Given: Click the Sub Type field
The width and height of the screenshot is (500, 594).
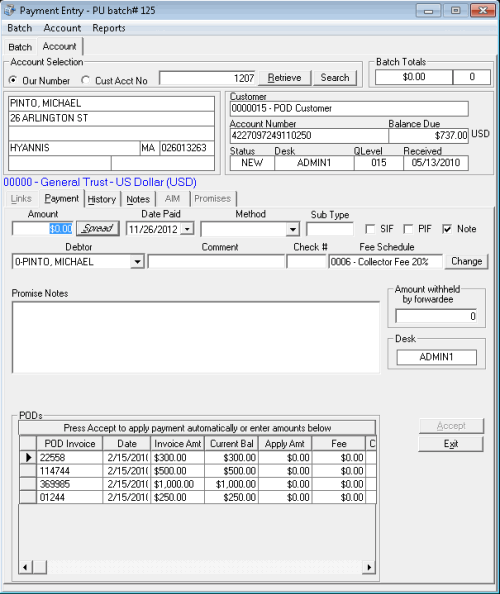Looking at the screenshot, I should click(330, 229).
